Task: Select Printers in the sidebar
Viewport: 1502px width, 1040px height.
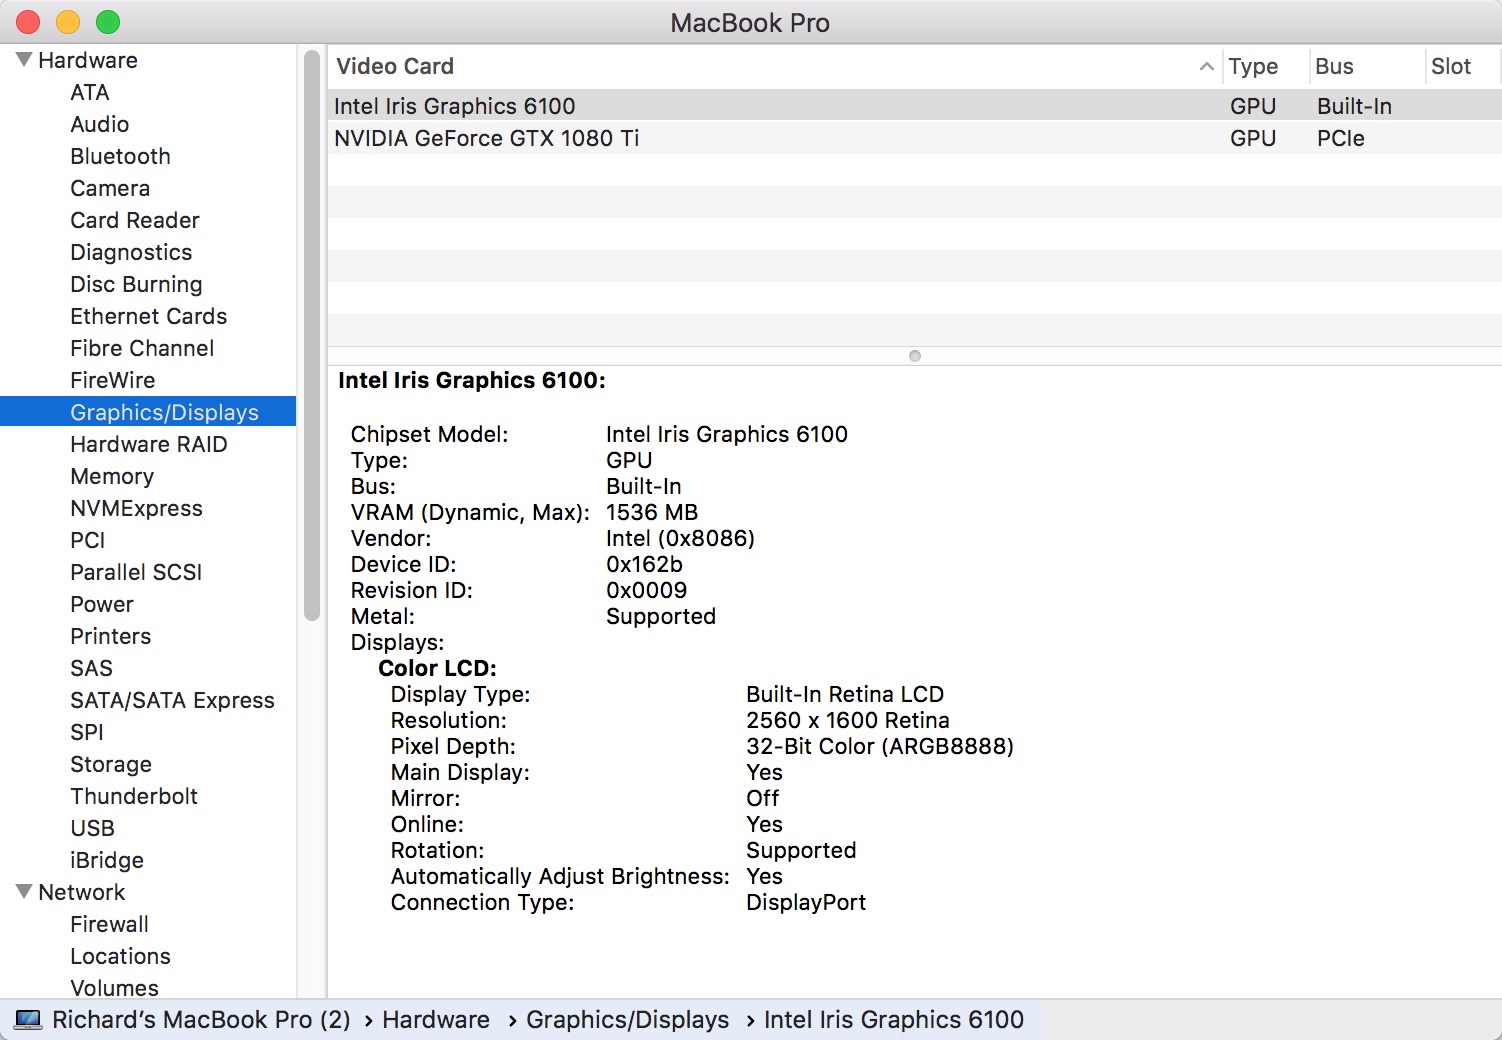Action: pyautogui.click(x=111, y=636)
